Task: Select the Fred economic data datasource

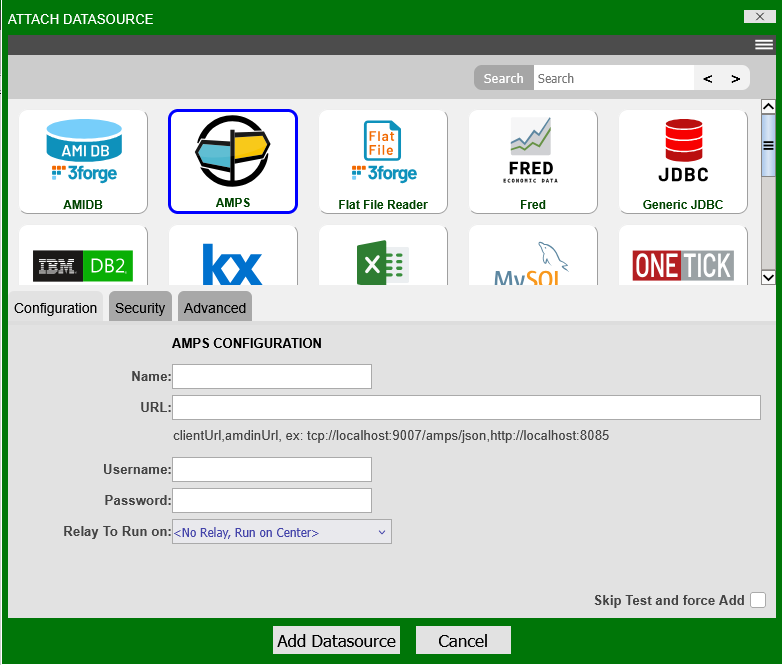Action: point(533,161)
